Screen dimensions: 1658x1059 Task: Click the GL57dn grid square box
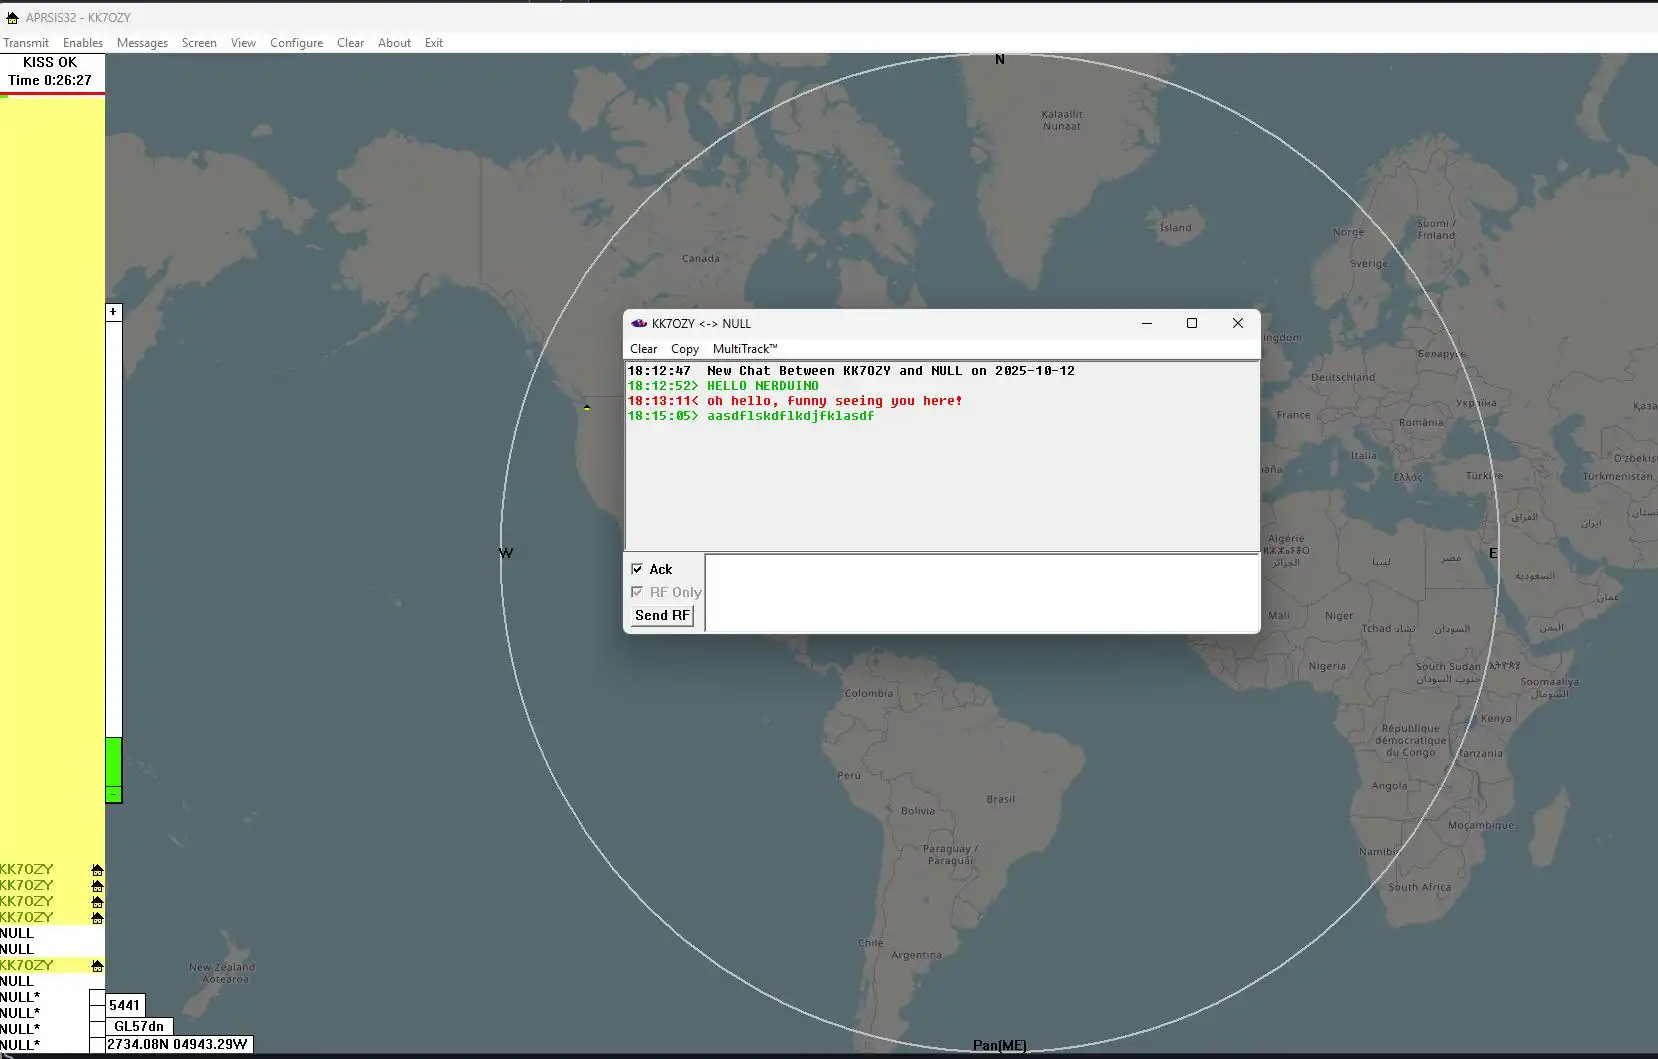point(139,1026)
